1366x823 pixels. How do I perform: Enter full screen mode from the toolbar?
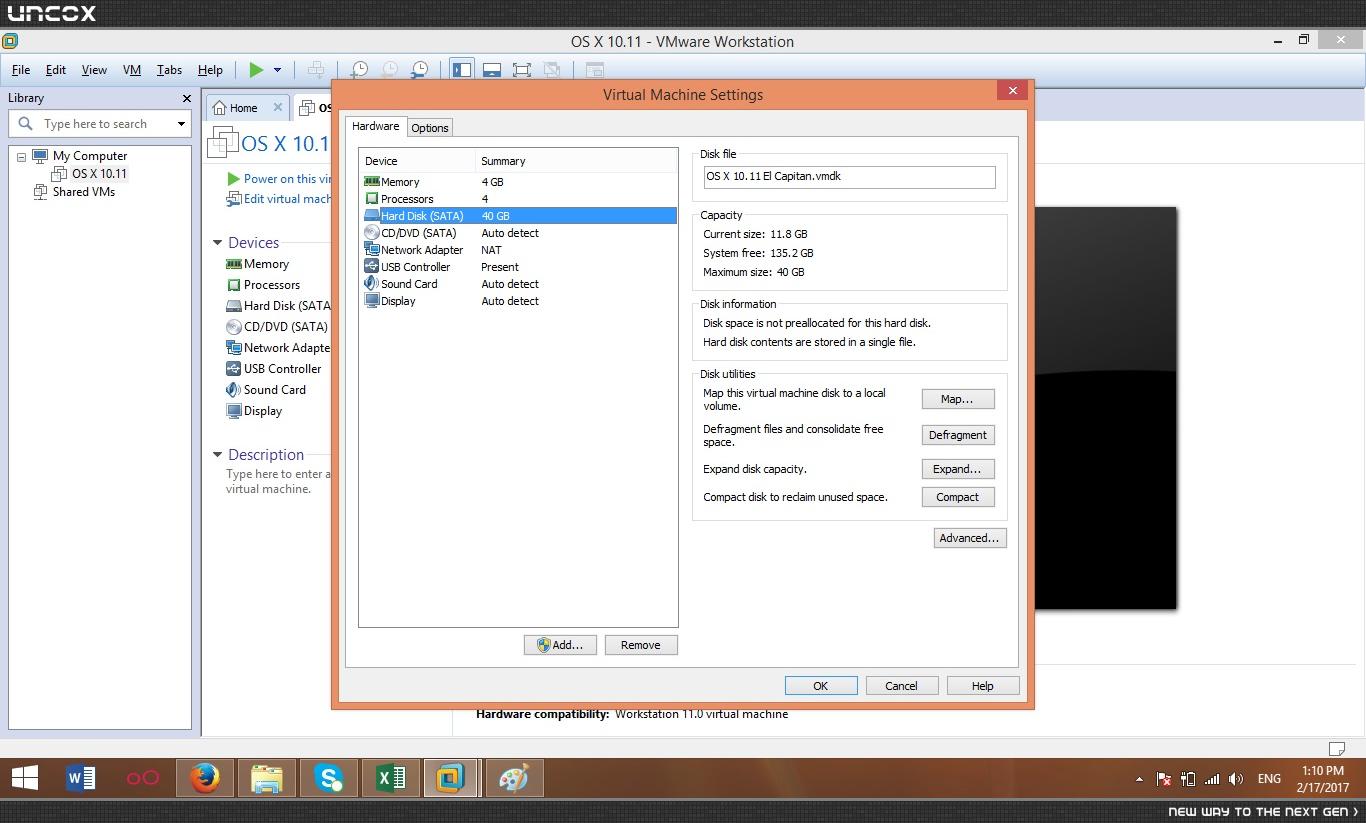pos(522,70)
